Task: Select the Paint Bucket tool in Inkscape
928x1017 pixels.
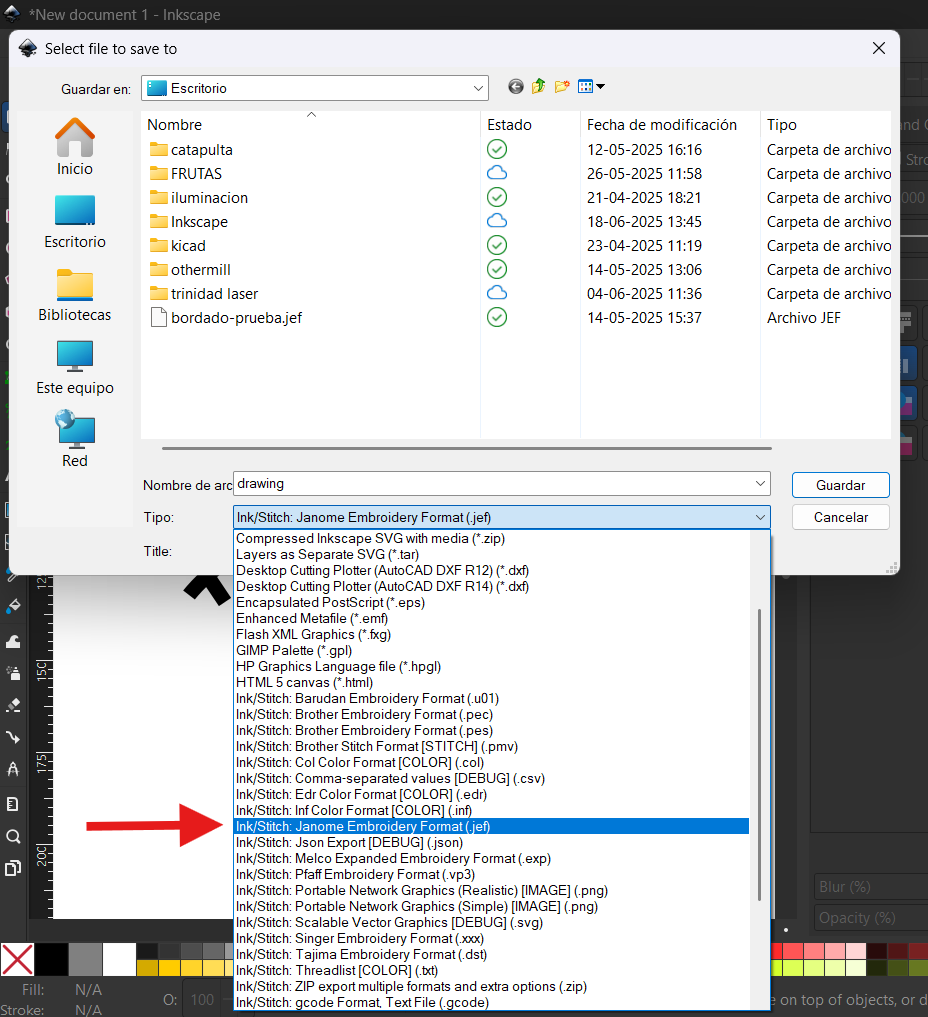Action: (x=13, y=606)
